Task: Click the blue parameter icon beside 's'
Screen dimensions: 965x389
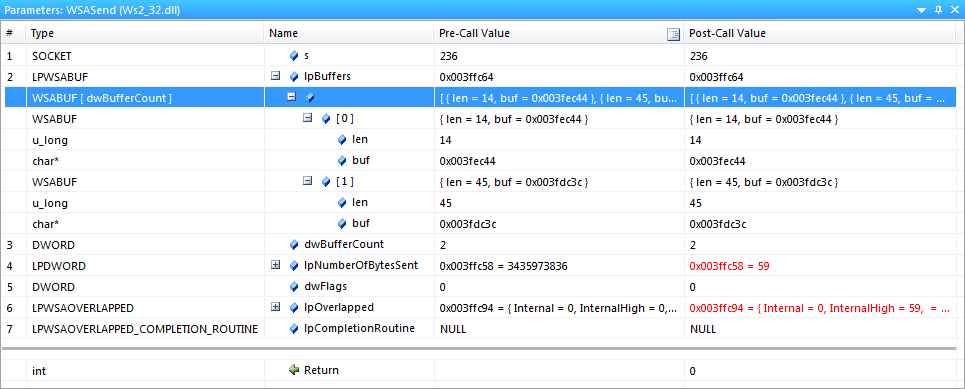Action: pos(294,56)
